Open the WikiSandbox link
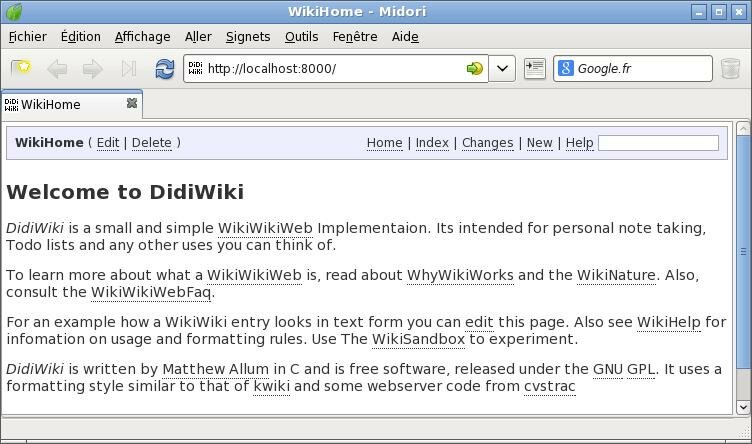This screenshot has width=752, height=444. coord(418,339)
